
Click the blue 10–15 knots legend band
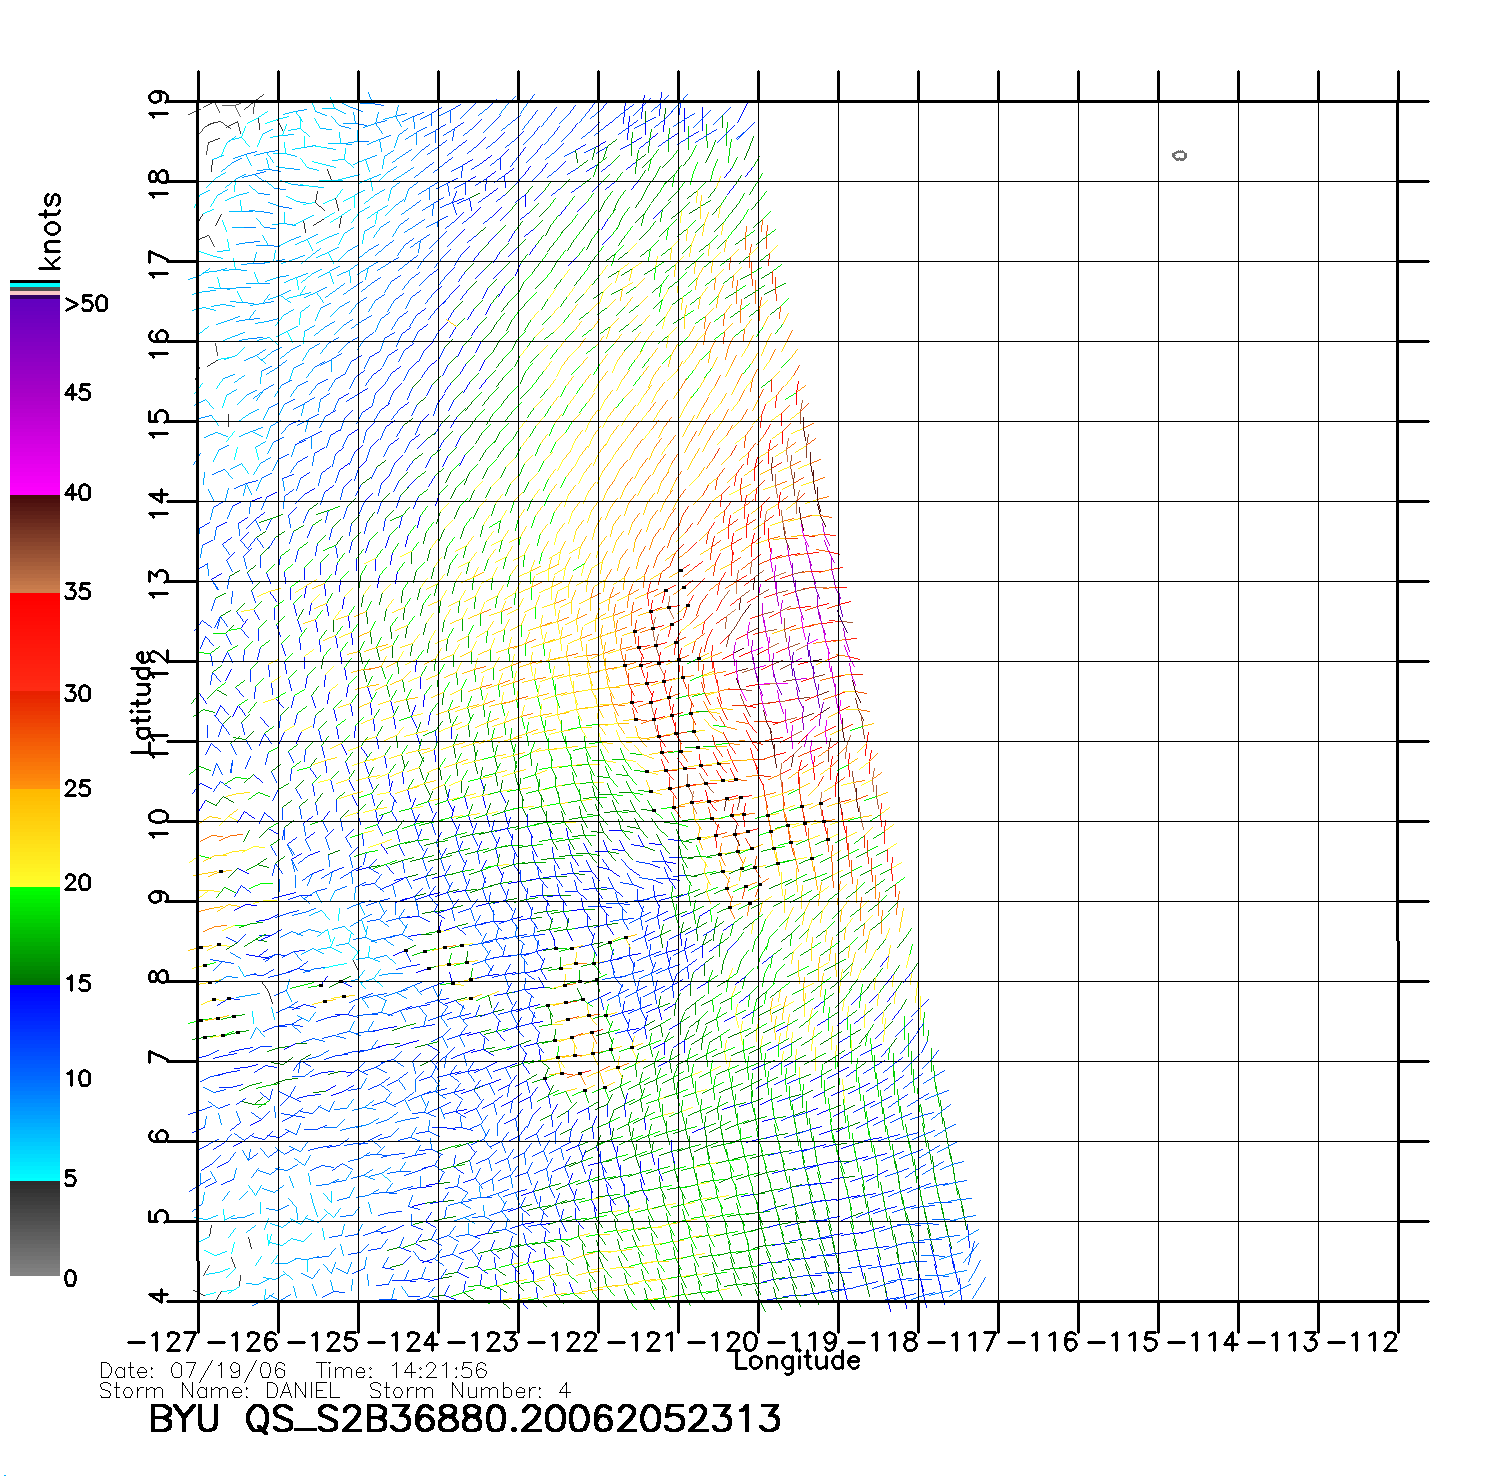click(x=34, y=1032)
